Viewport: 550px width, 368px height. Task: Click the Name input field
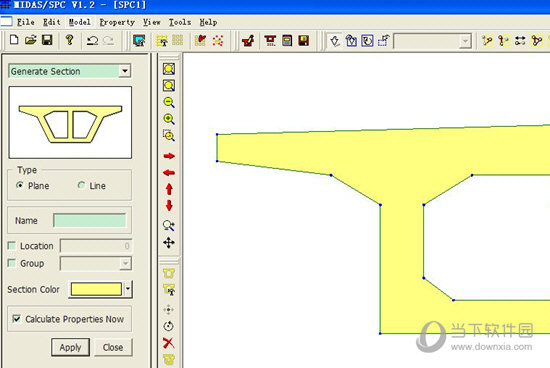pos(90,220)
